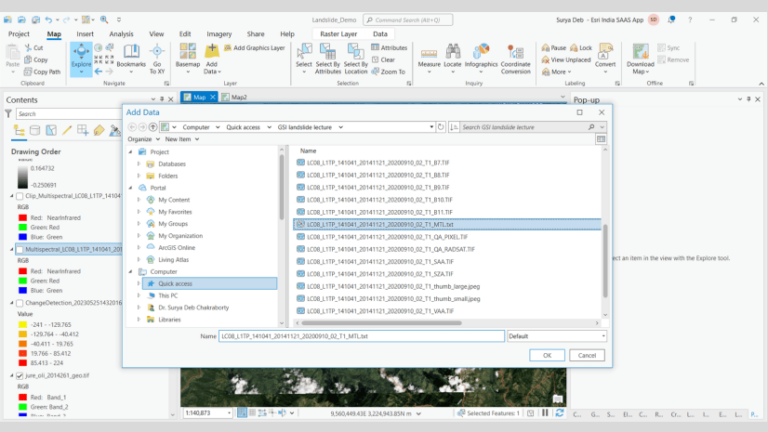Image resolution: width=768 pixels, height=432 pixels.
Task: Click the Convert labels tool
Action: pos(605,58)
